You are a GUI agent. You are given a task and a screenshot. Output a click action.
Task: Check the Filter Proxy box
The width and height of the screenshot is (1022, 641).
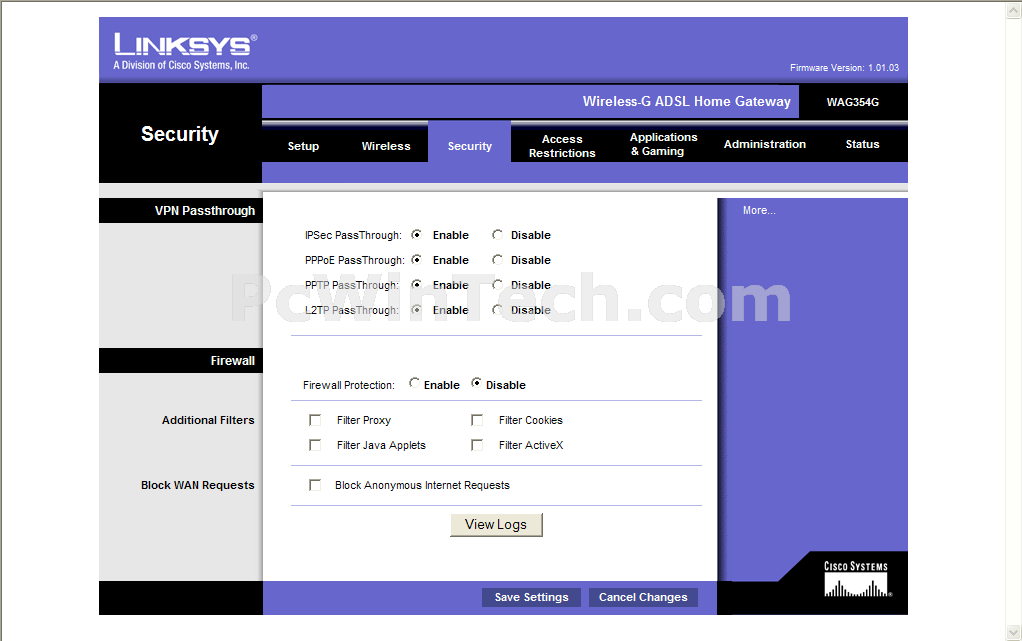(x=315, y=420)
